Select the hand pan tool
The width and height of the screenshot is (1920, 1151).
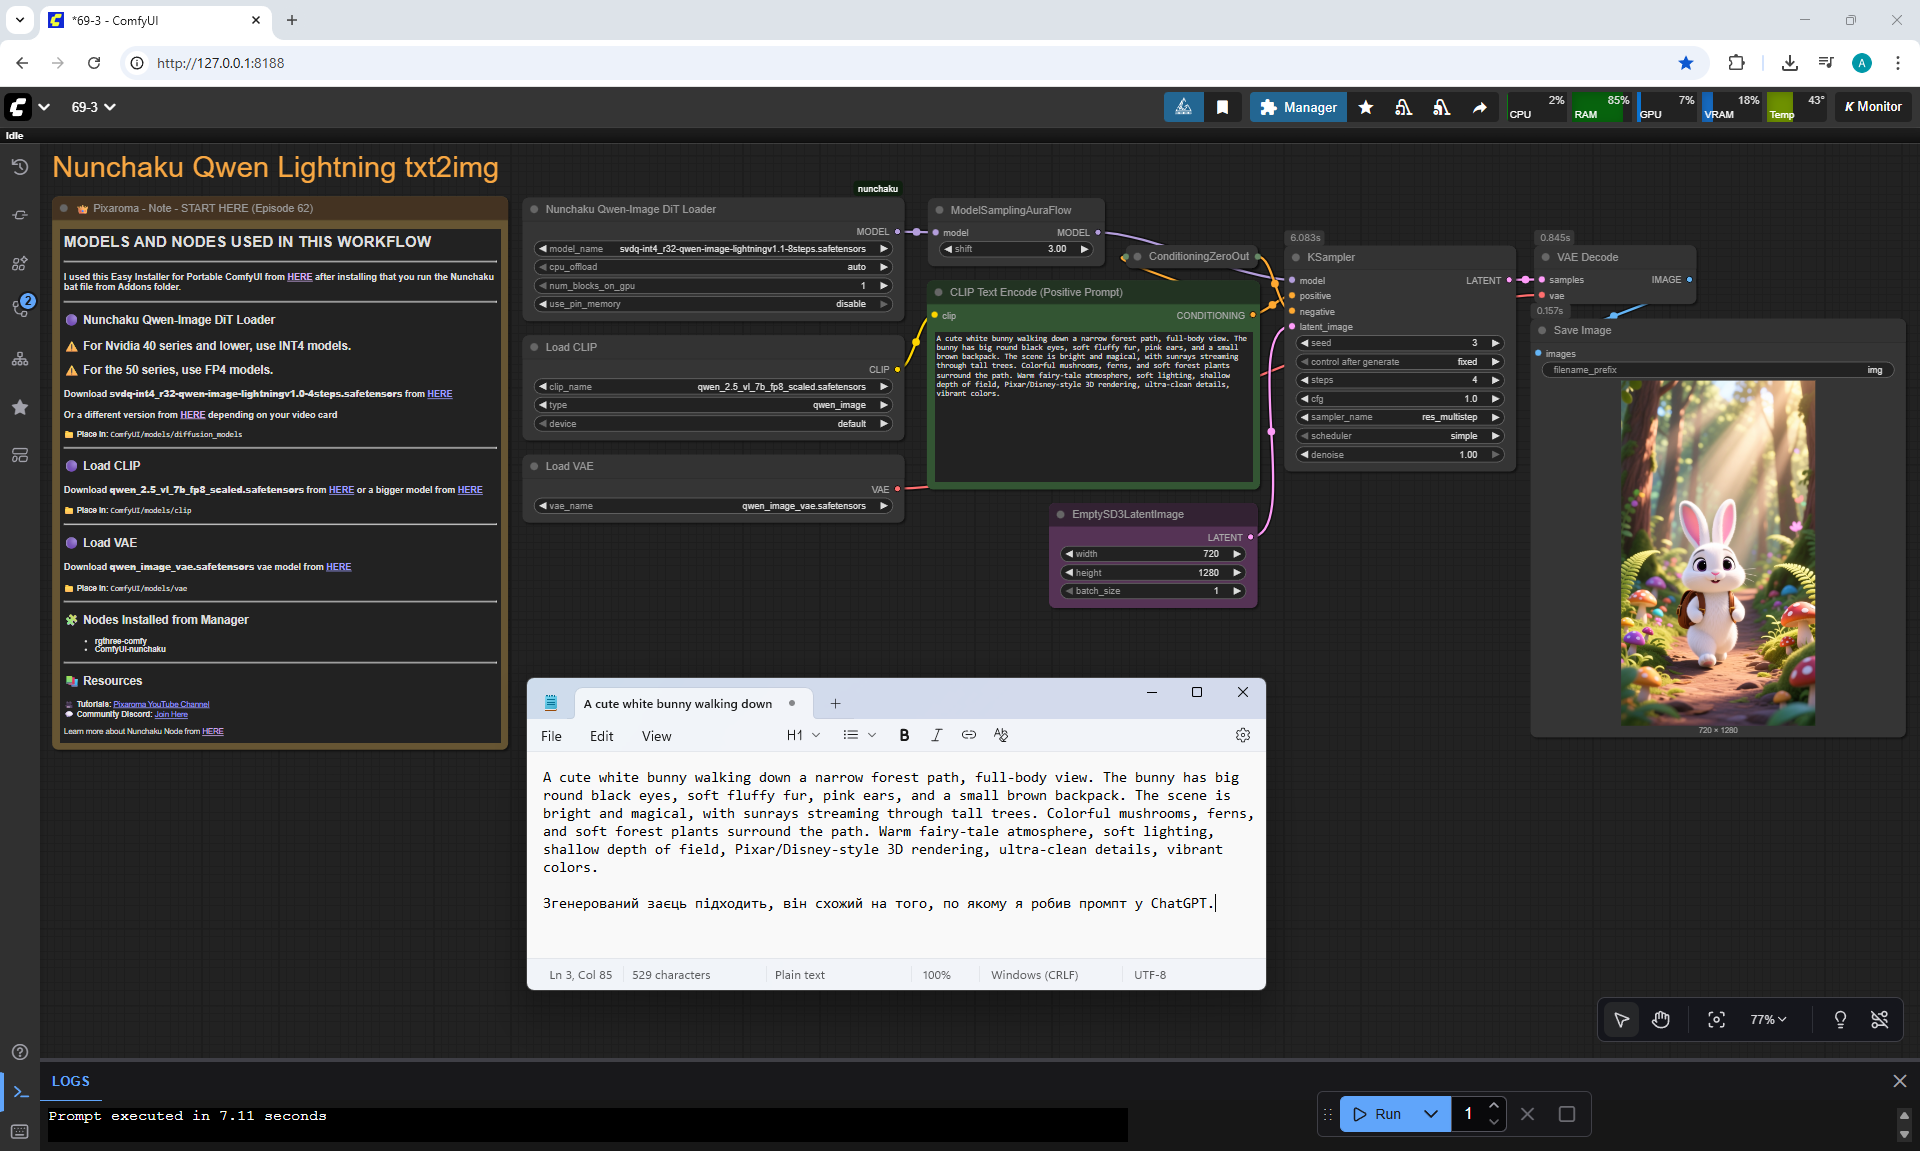(x=1661, y=1019)
